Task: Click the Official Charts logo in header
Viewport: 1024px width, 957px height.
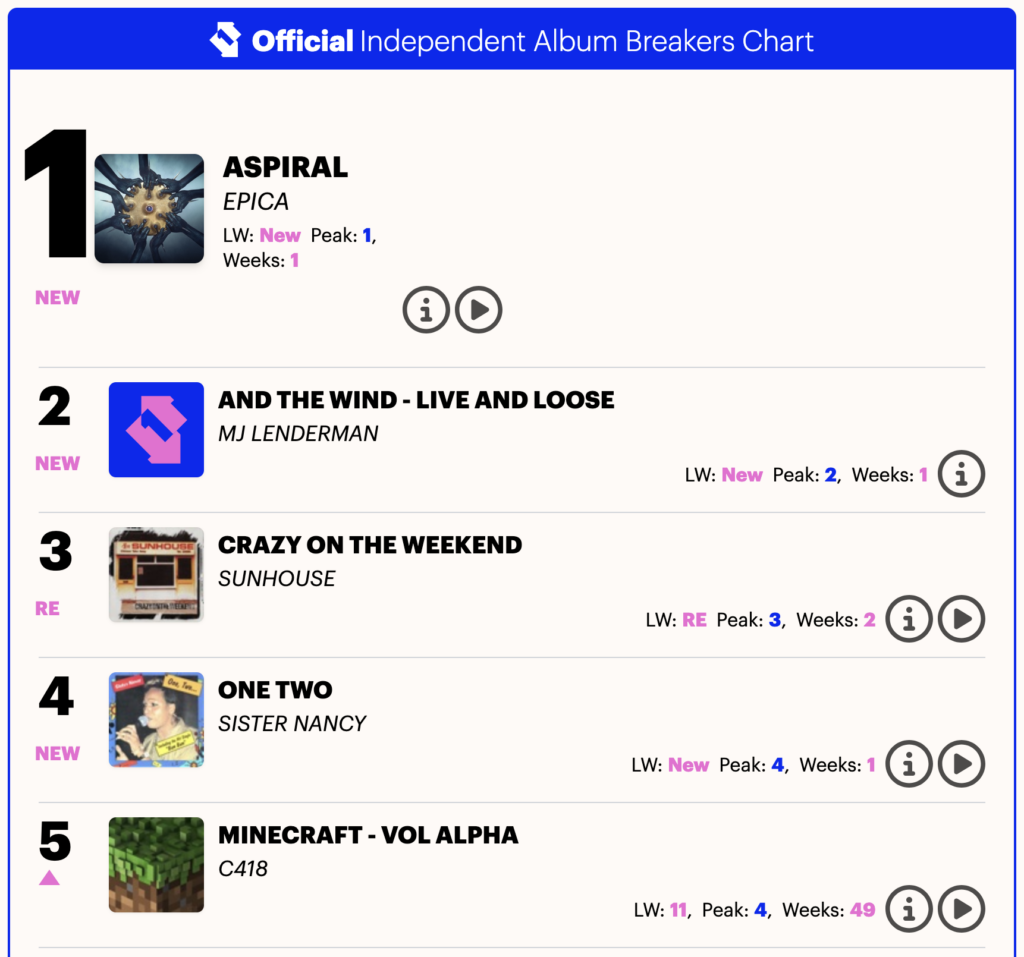Action: pos(225,41)
